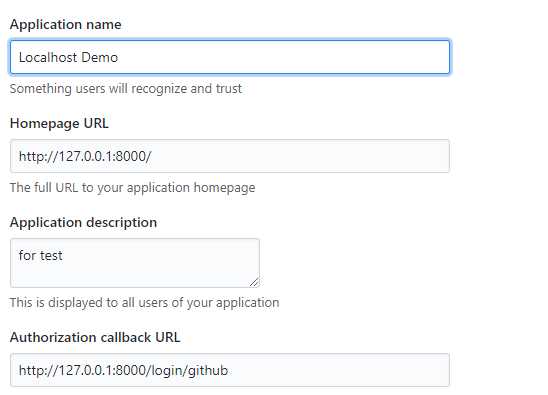Select the Application description text area
The width and height of the screenshot is (548, 395).
click(135, 263)
